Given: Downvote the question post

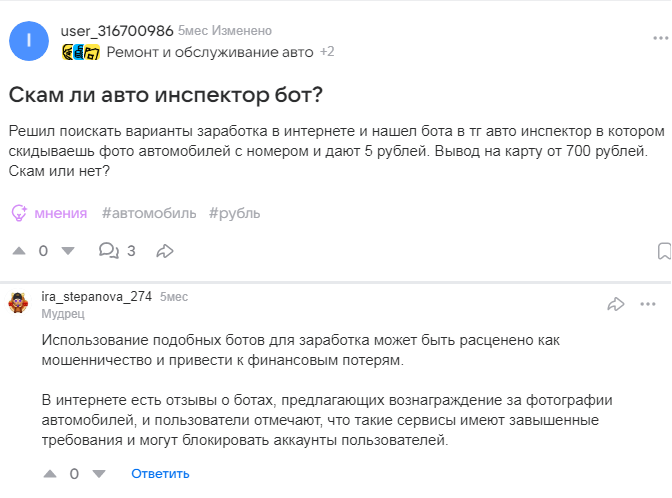Looking at the screenshot, I should pos(67,250).
